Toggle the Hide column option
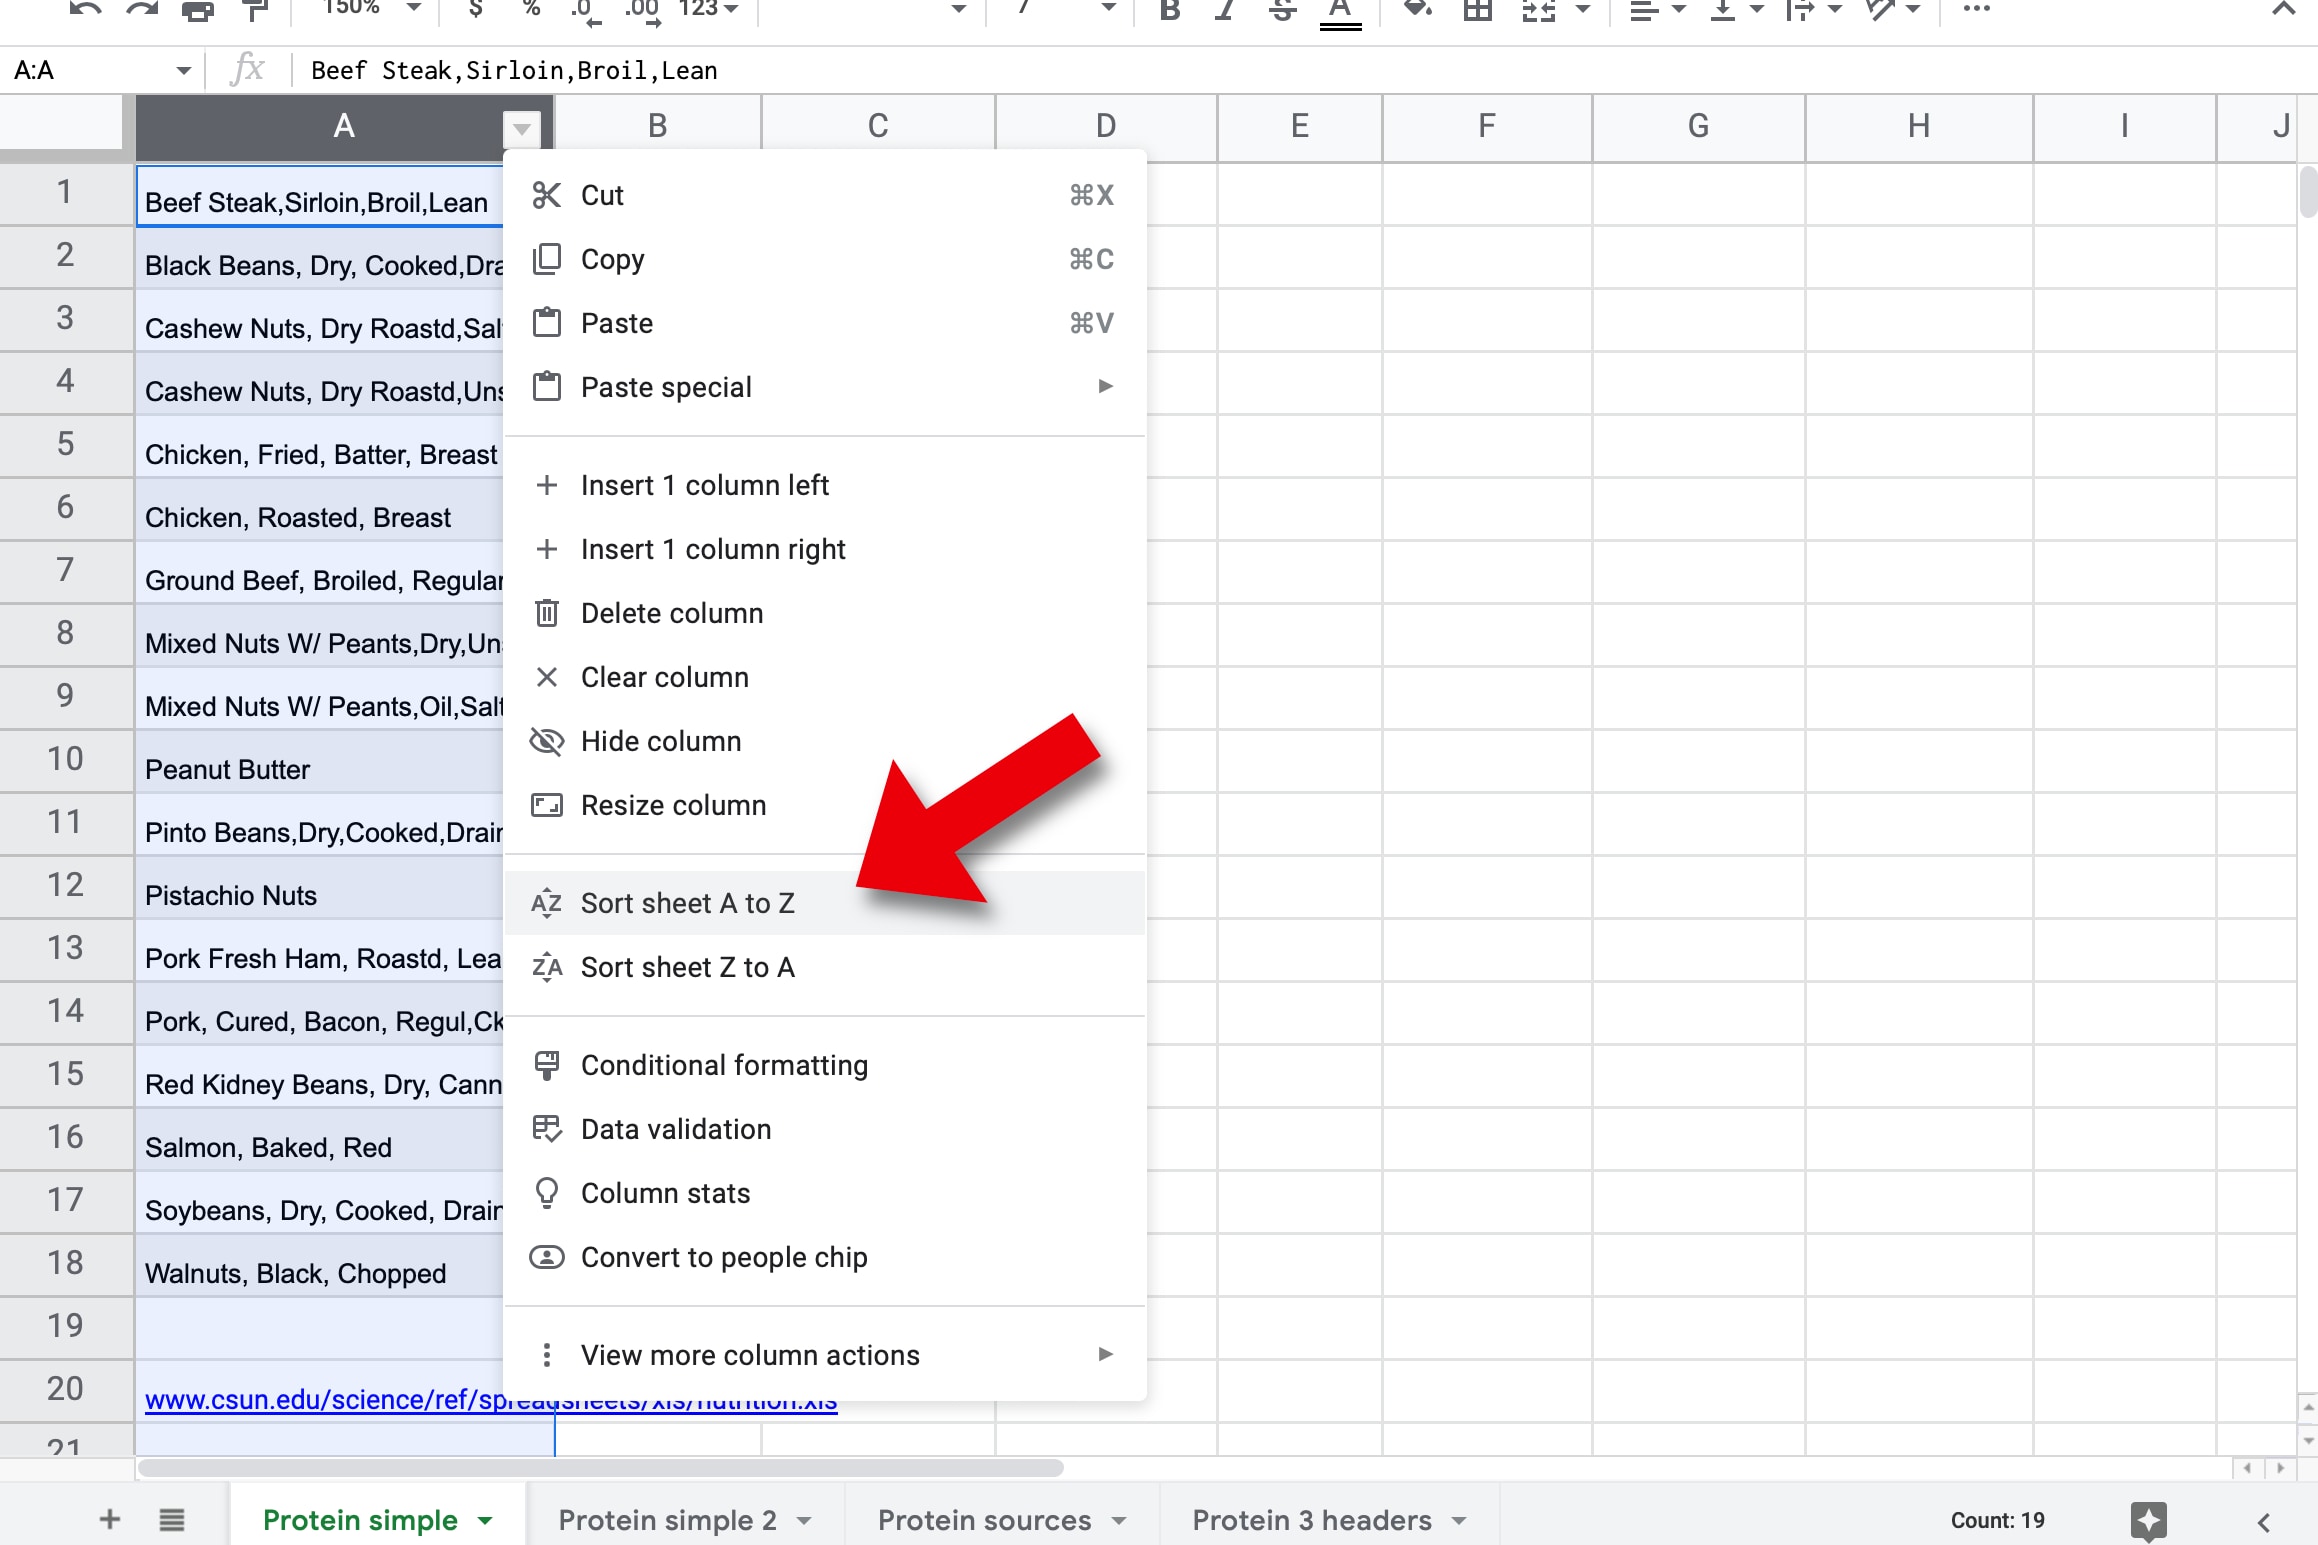Screen dimensions: 2318x1545 pos(660,740)
